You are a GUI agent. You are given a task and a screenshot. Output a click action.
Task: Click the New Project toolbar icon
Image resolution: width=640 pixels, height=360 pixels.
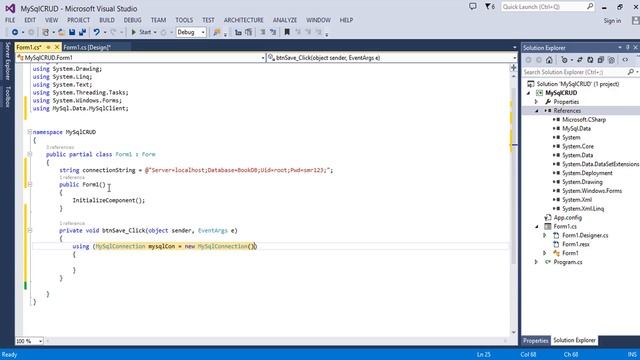[46, 32]
